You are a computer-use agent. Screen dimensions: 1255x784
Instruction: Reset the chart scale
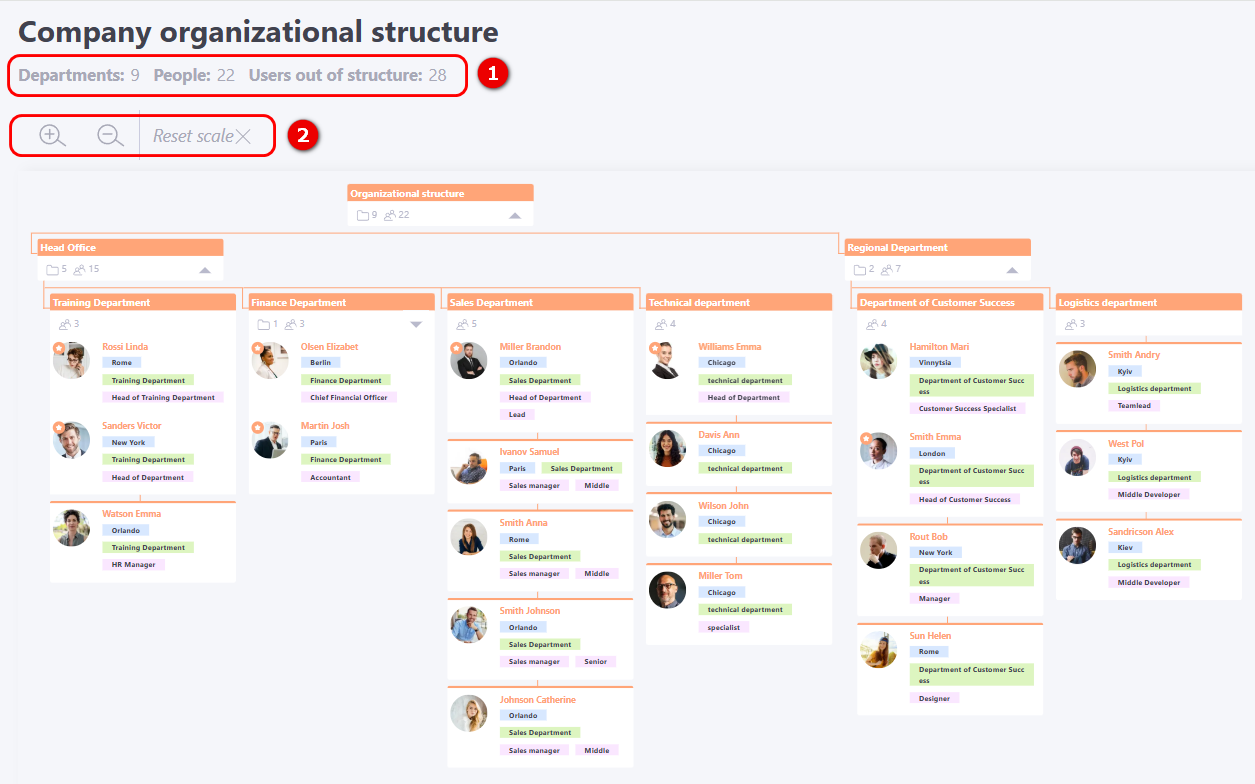tap(202, 136)
